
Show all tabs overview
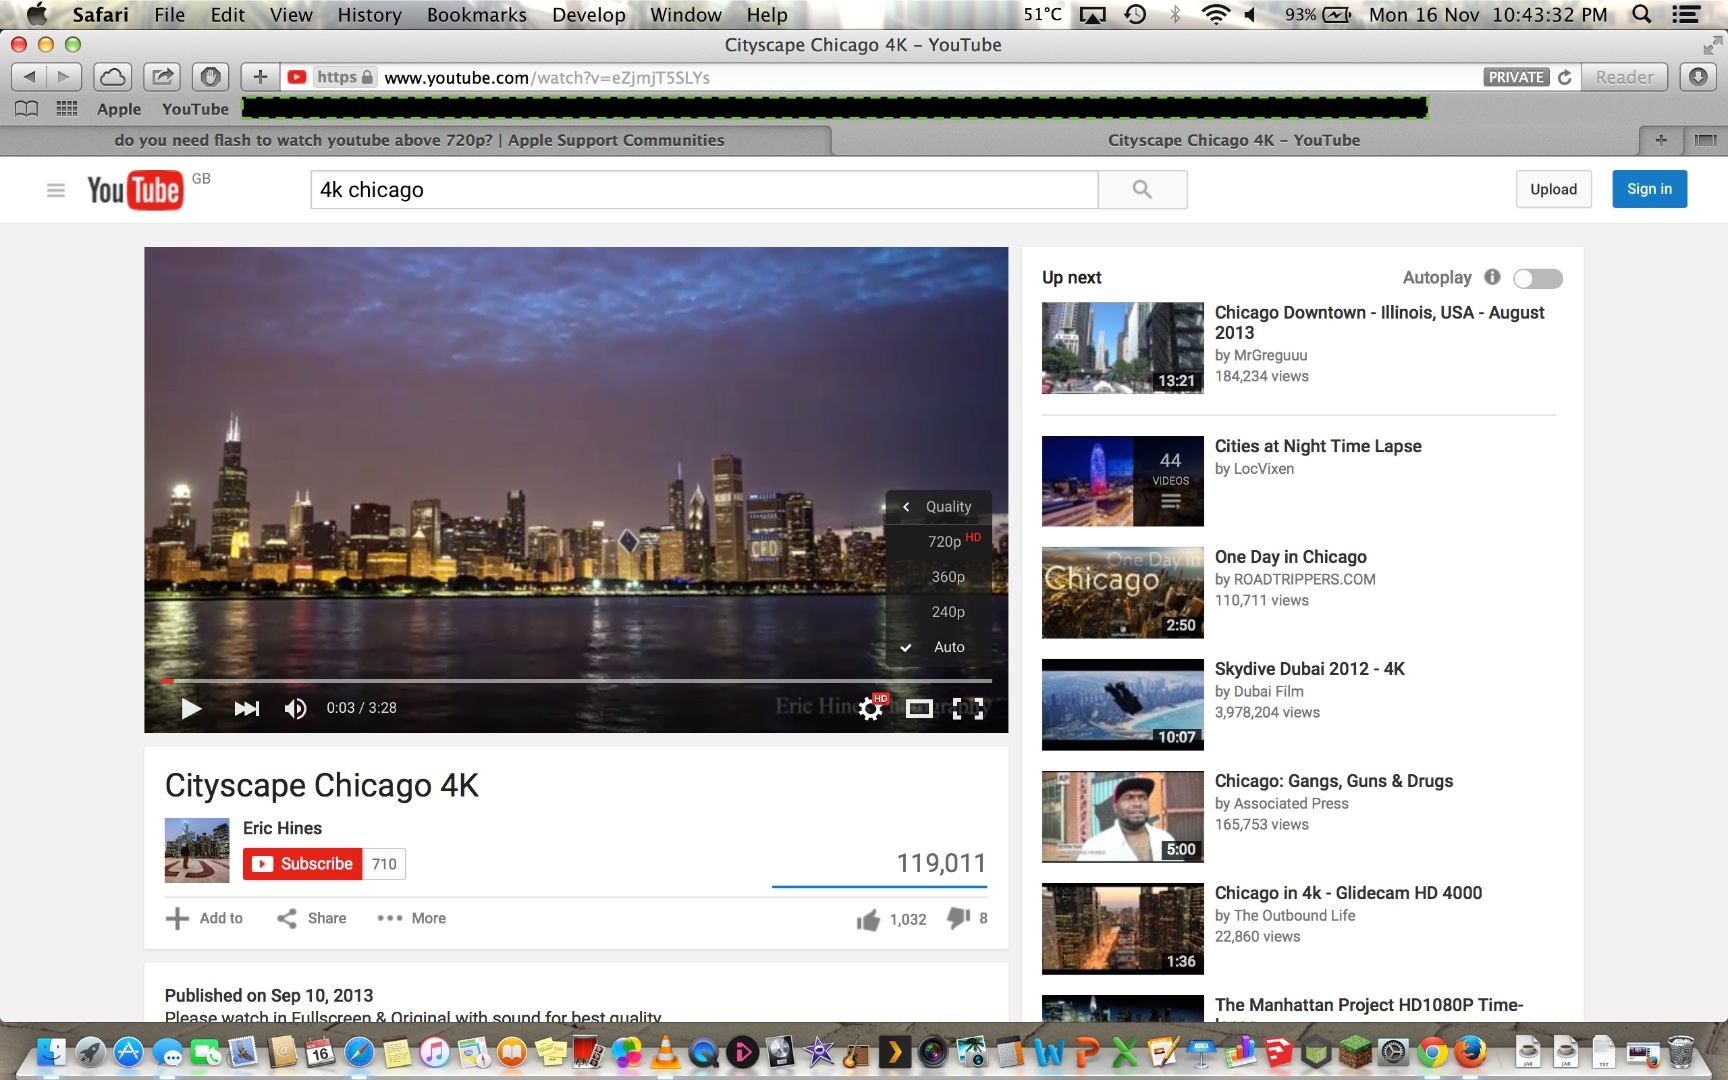click(x=1705, y=140)
